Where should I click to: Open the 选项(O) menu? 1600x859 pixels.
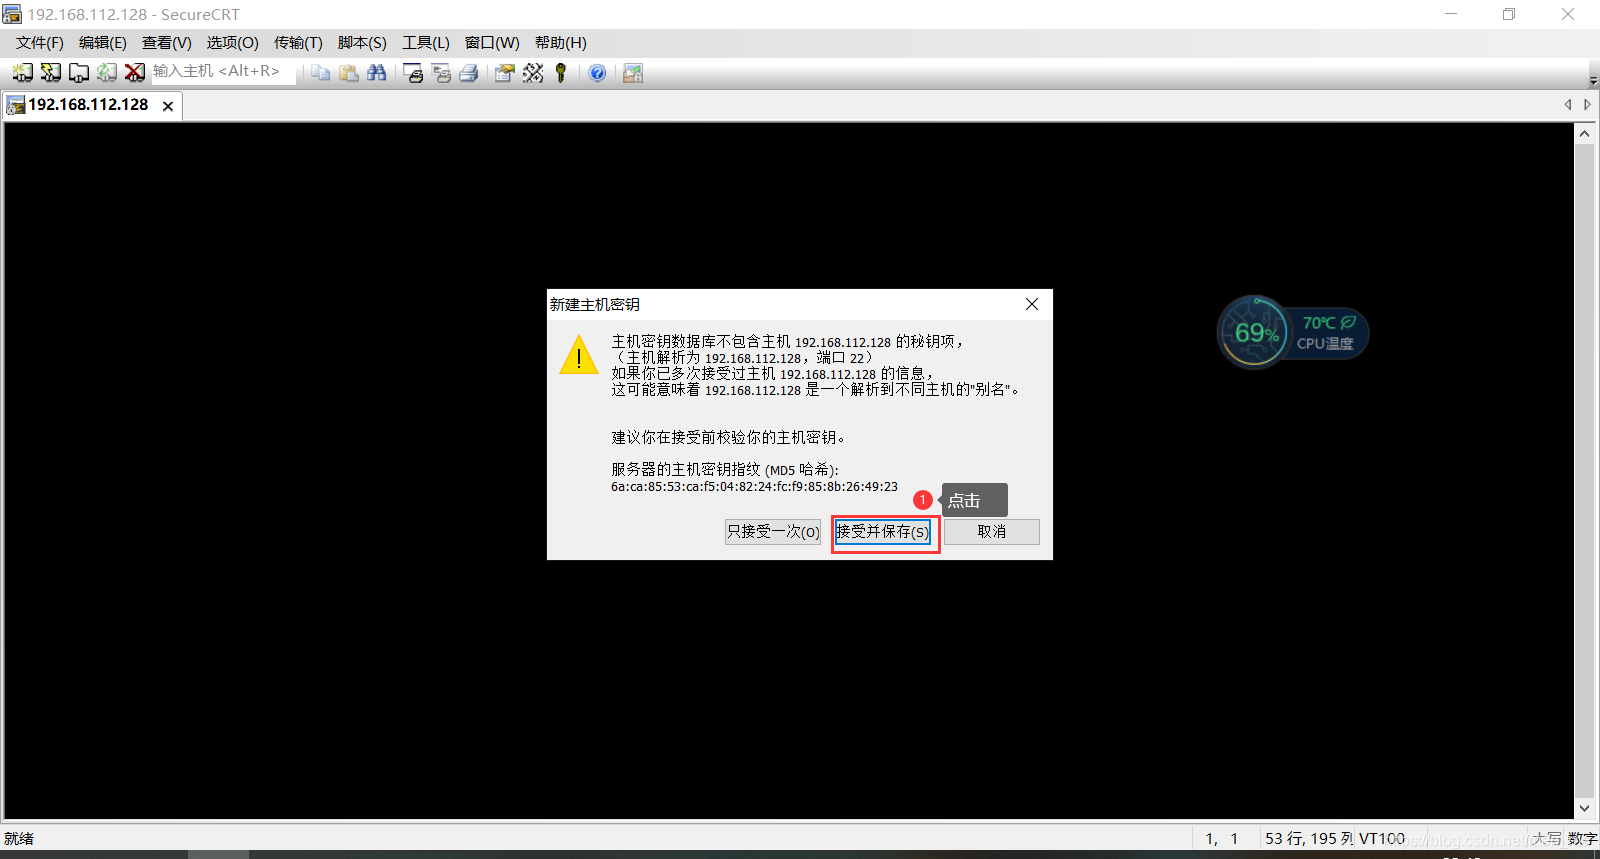232,43
